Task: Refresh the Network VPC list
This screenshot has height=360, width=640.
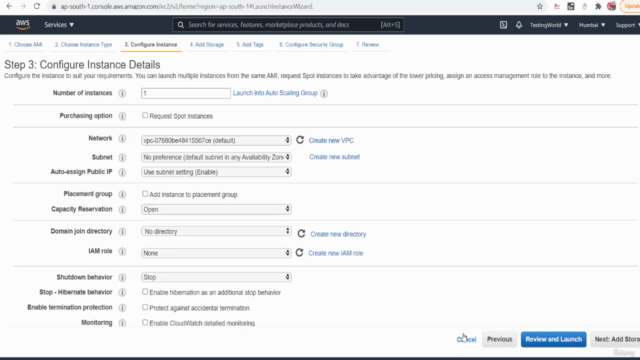Action: point(300,140)
